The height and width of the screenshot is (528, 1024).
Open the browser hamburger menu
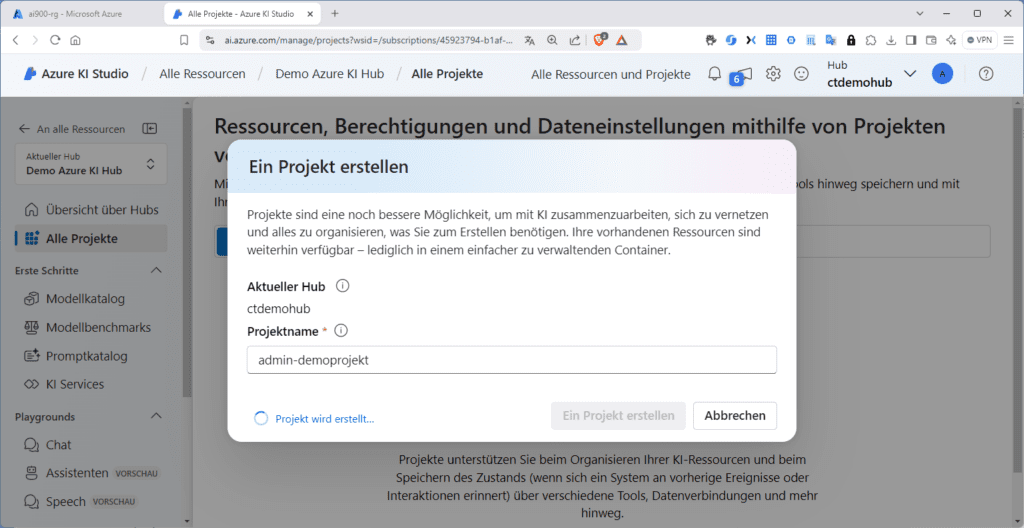tap(1009, 40)
